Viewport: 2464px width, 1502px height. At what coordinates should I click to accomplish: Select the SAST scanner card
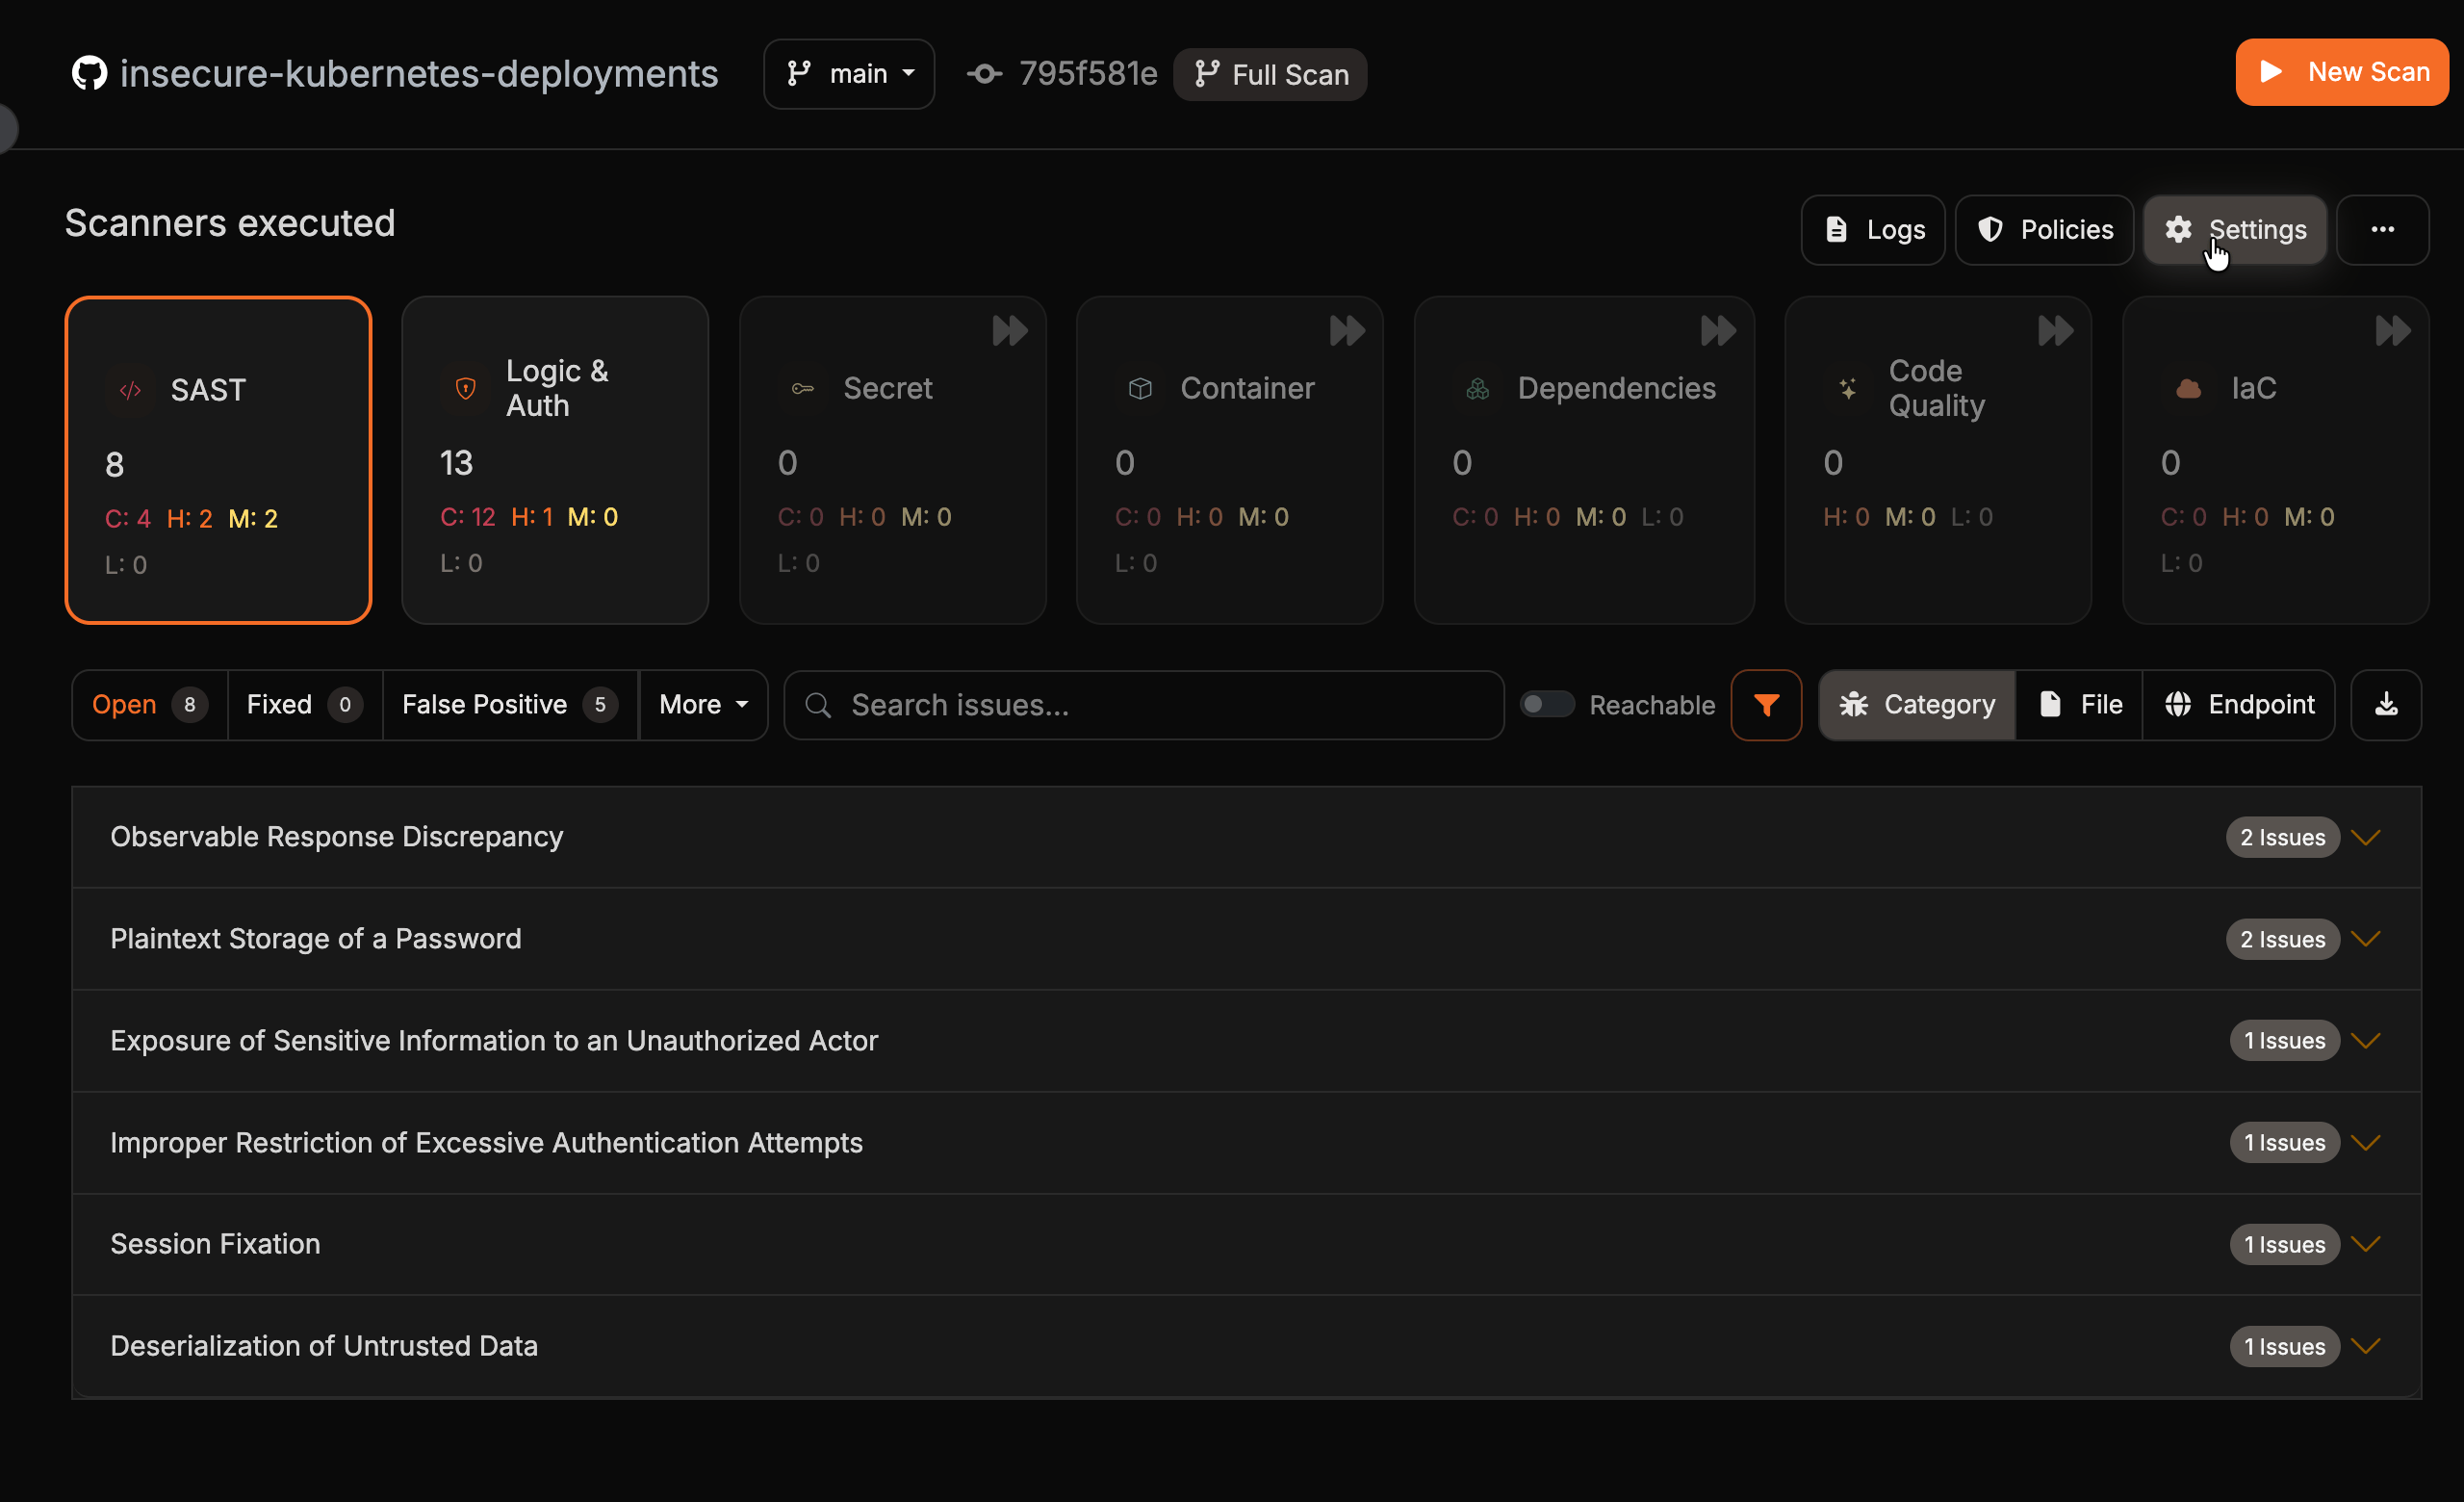218,460
